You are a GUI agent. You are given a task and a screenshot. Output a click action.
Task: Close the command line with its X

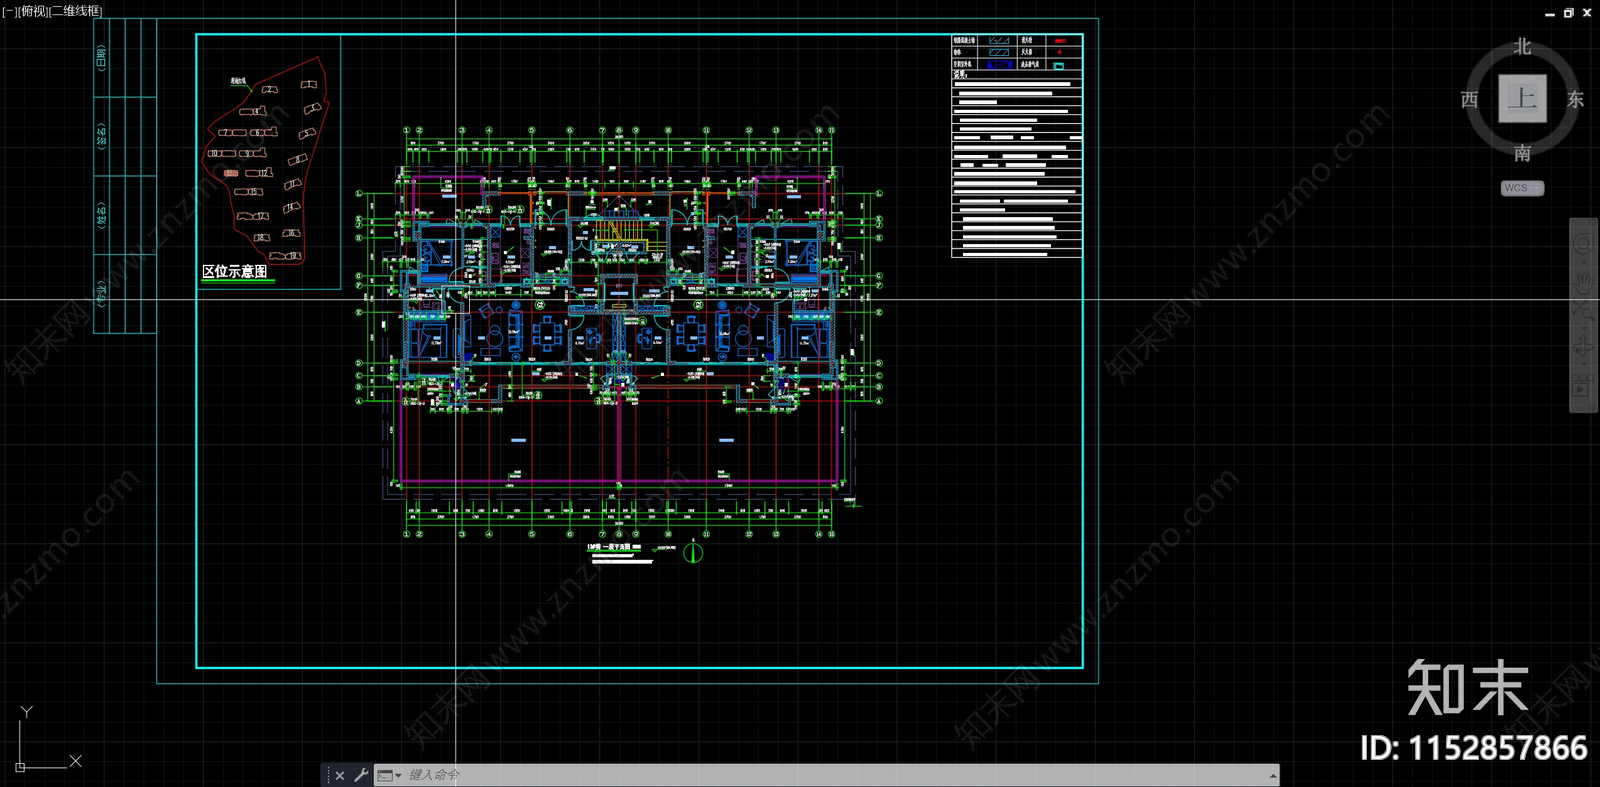[x=340, y=775]
